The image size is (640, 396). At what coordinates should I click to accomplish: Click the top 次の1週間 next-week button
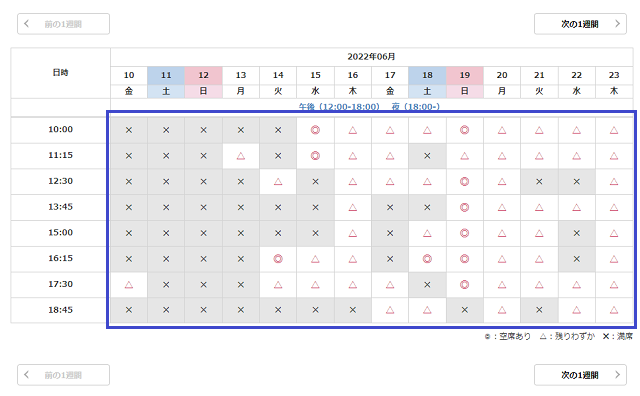point(580,24)
